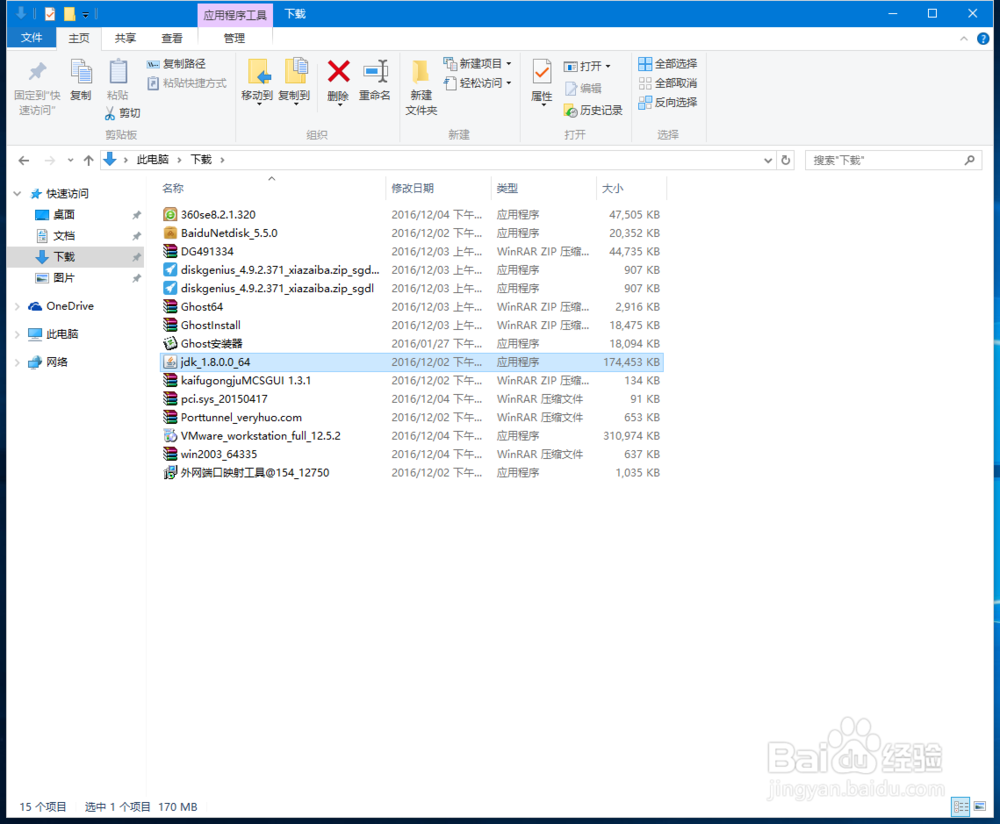Screen dimensions: 1000x824
Task: Switch to the Manage (管理) tab
Action: [x=235, y=38]
